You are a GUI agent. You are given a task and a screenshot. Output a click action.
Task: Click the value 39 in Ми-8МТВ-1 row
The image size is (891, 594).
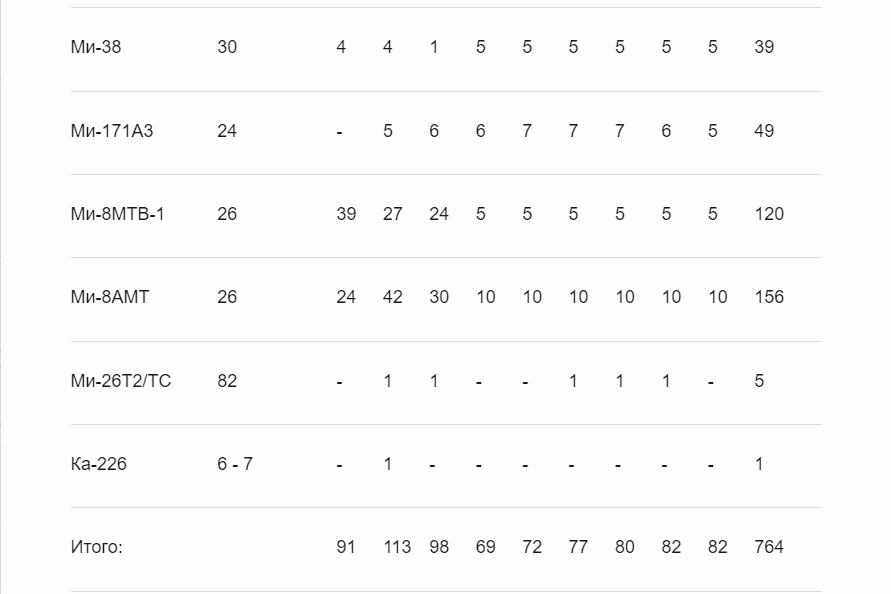pyautogui.click(x=346, y=214)
